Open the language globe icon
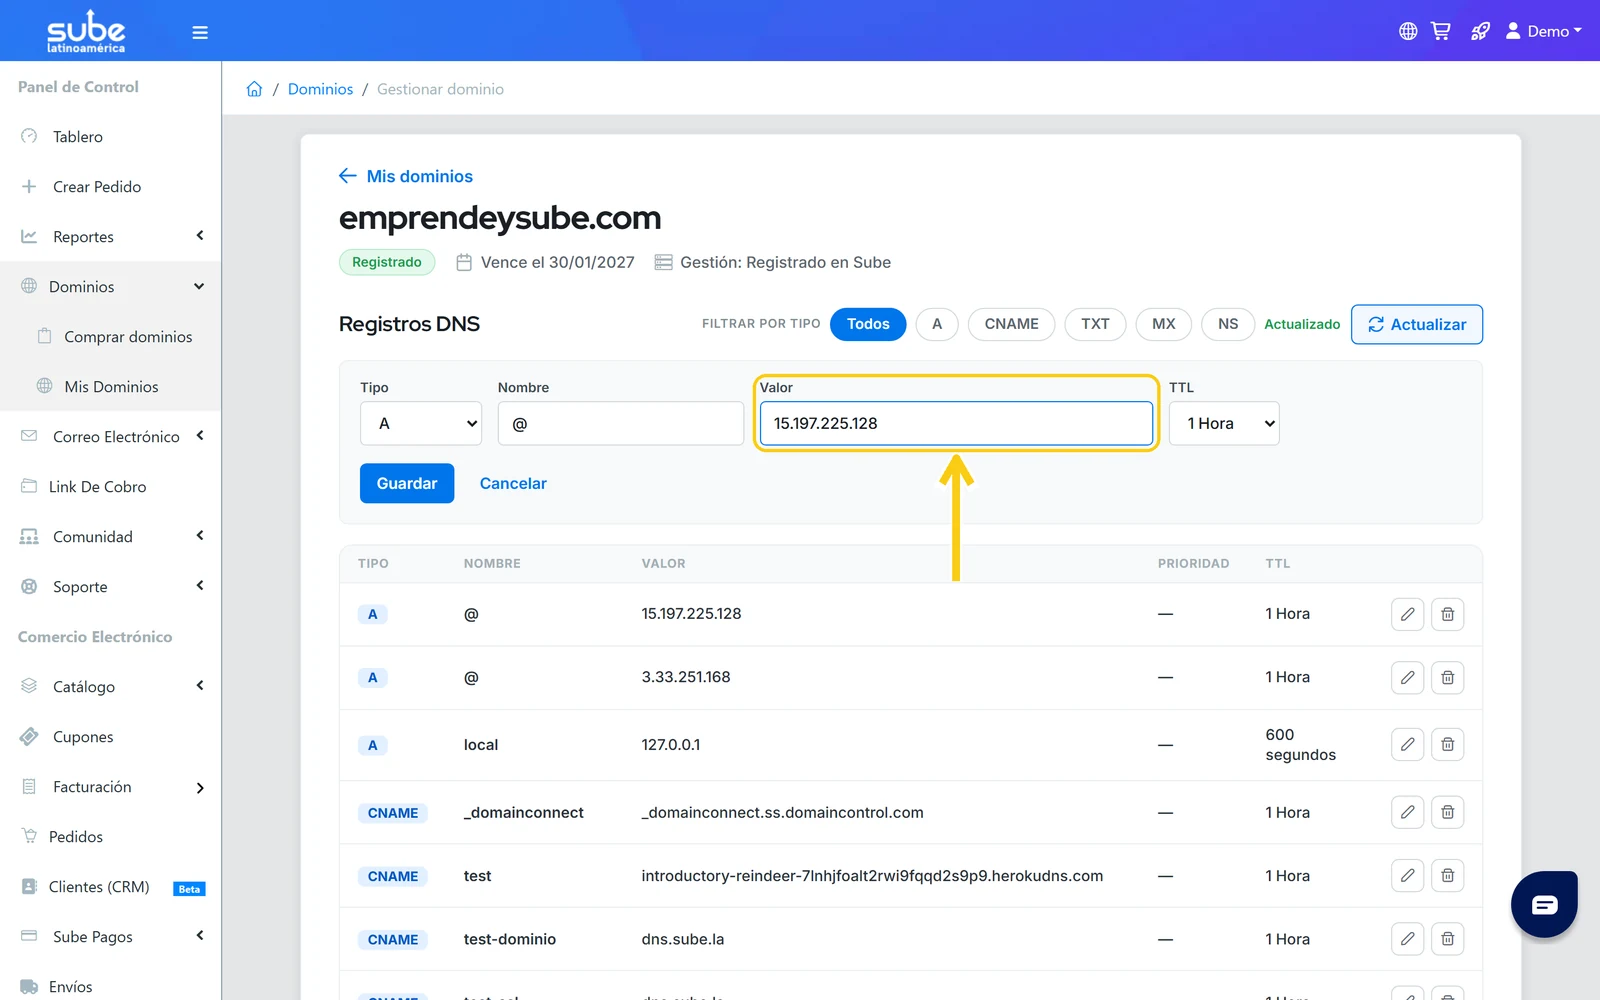The image size is (1600, 1000). click(1408, 31)
